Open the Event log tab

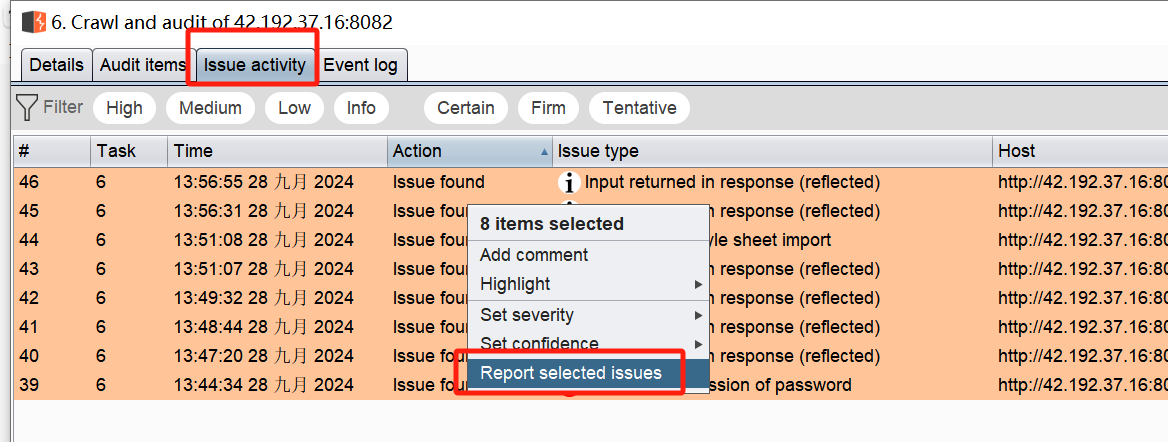coord(360,65)
